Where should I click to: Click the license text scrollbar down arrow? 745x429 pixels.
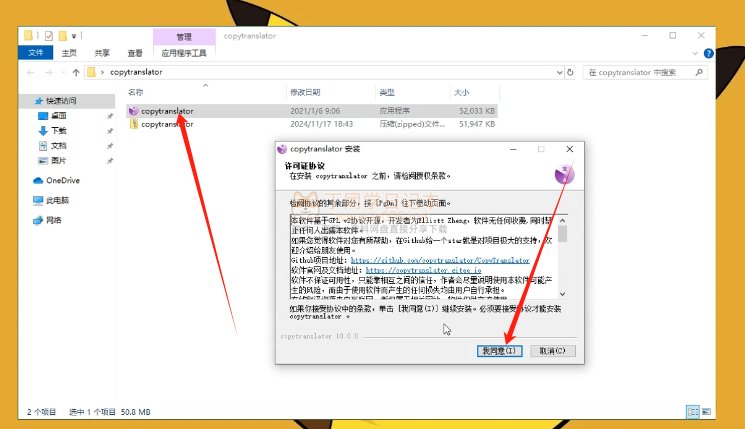pyautogui.click(x=563, y=292)
